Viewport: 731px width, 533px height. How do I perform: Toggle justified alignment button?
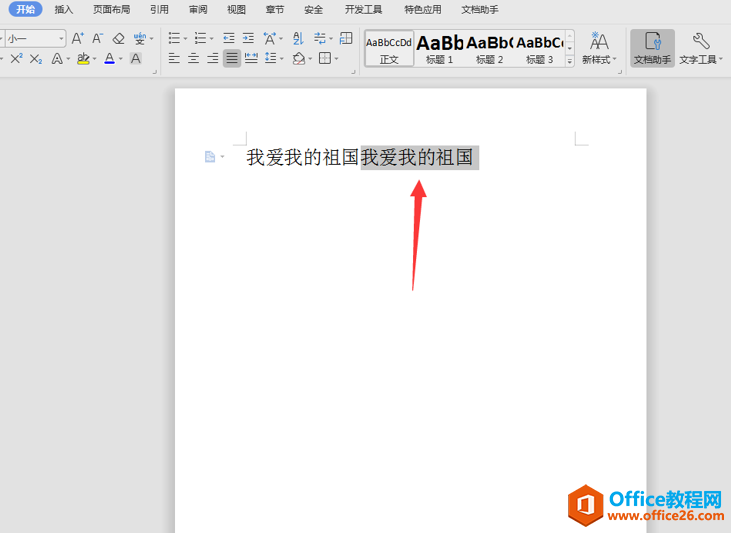232,59
